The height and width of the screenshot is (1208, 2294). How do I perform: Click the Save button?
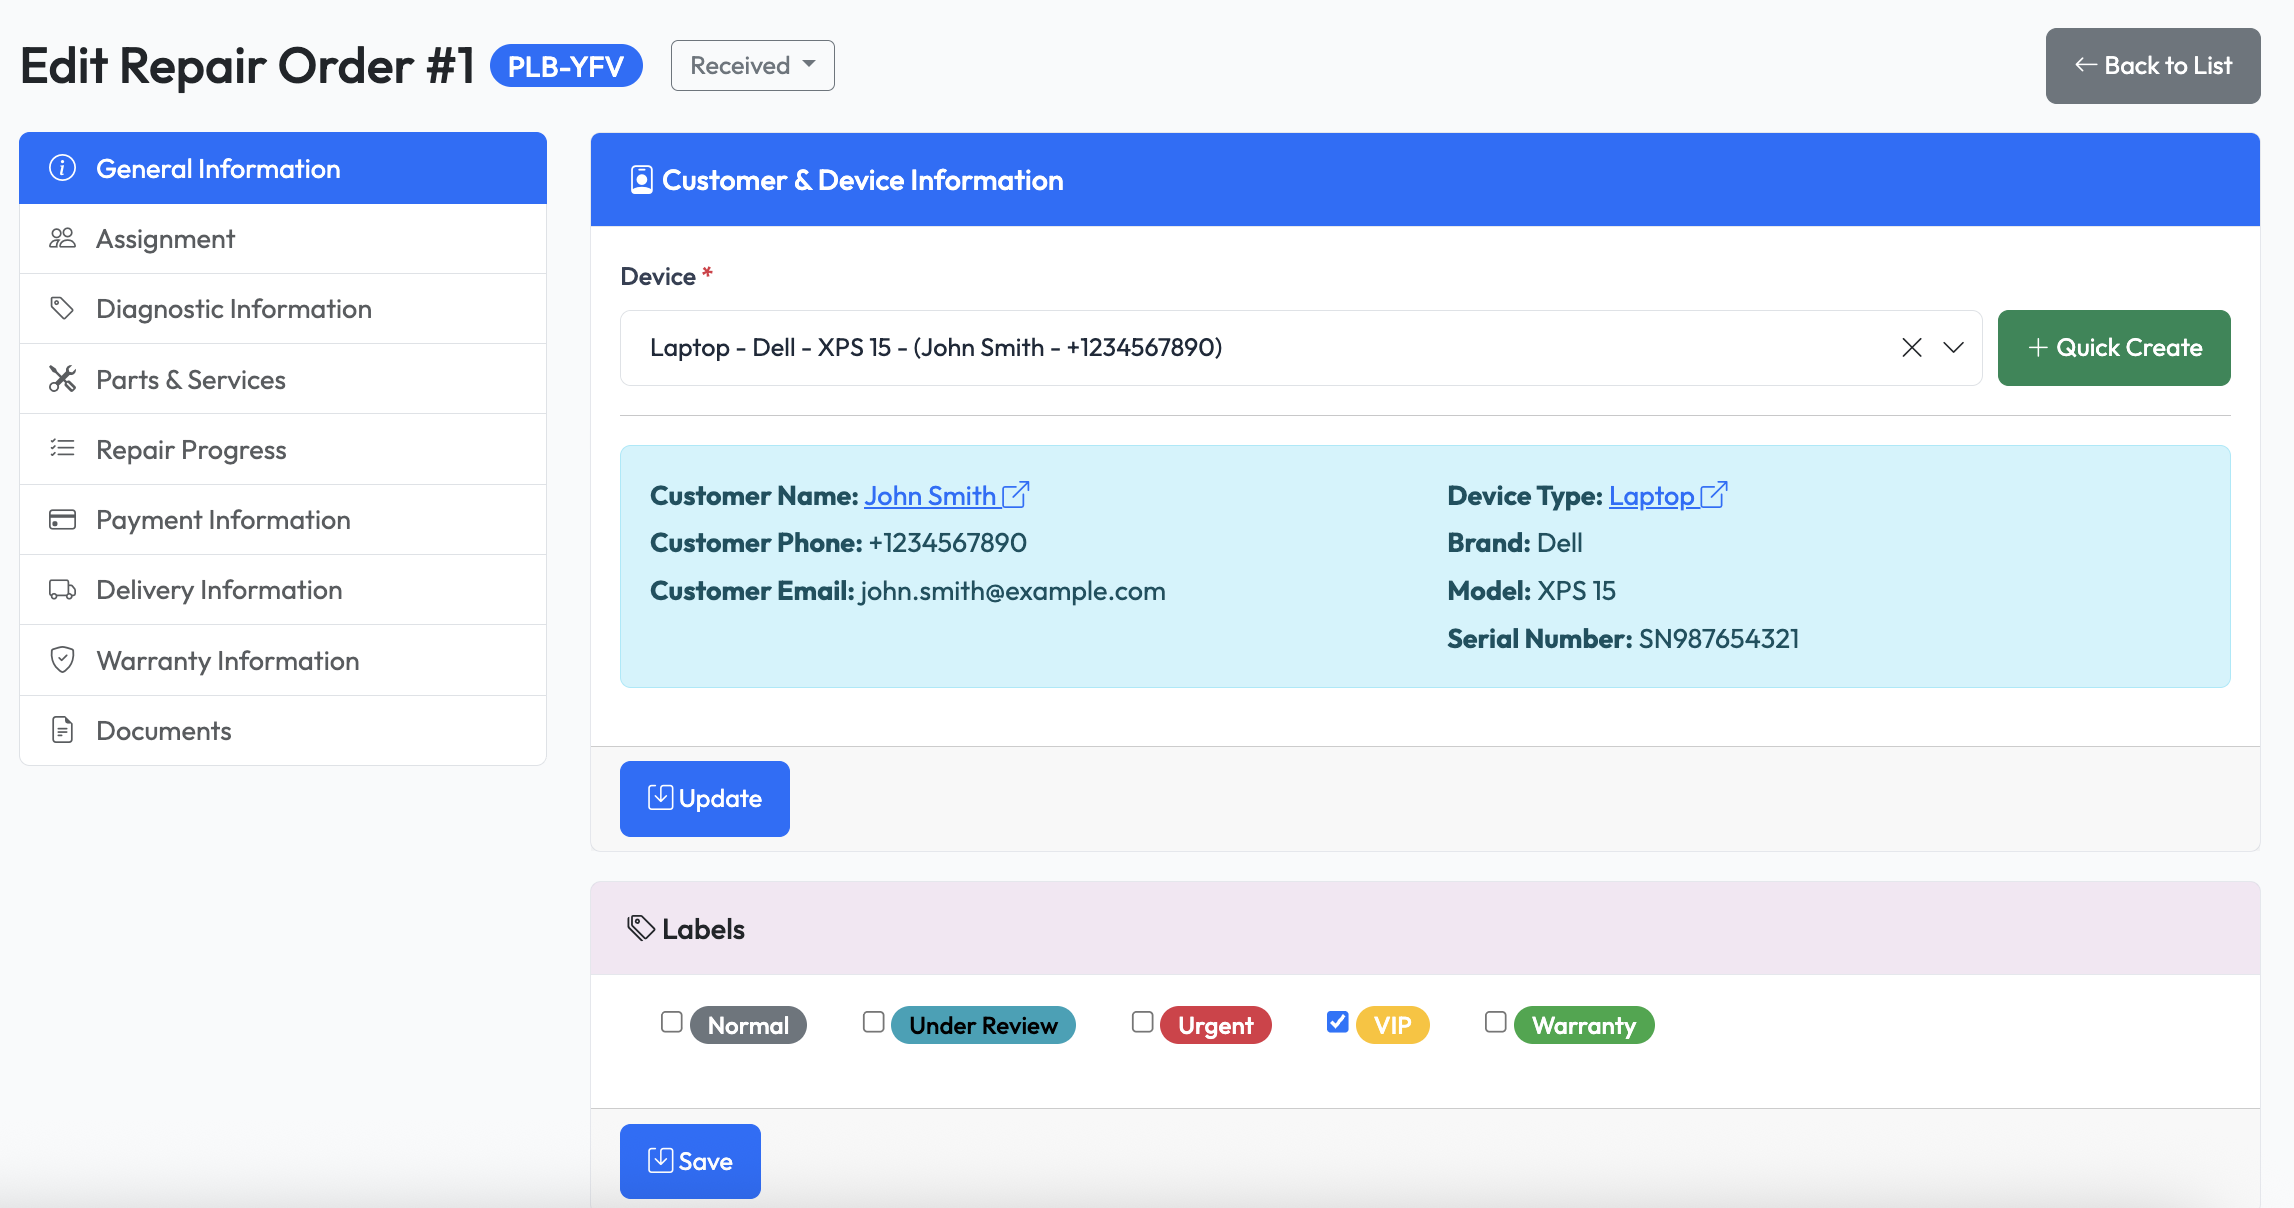coord(690,1161)
